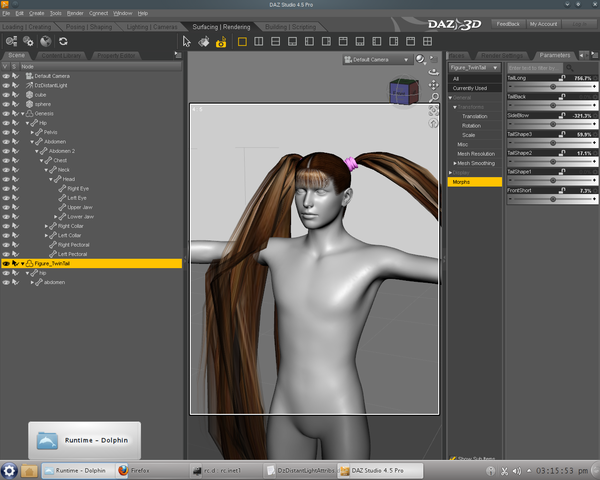Open the Default Camera dropdown

tap(377, 60)
